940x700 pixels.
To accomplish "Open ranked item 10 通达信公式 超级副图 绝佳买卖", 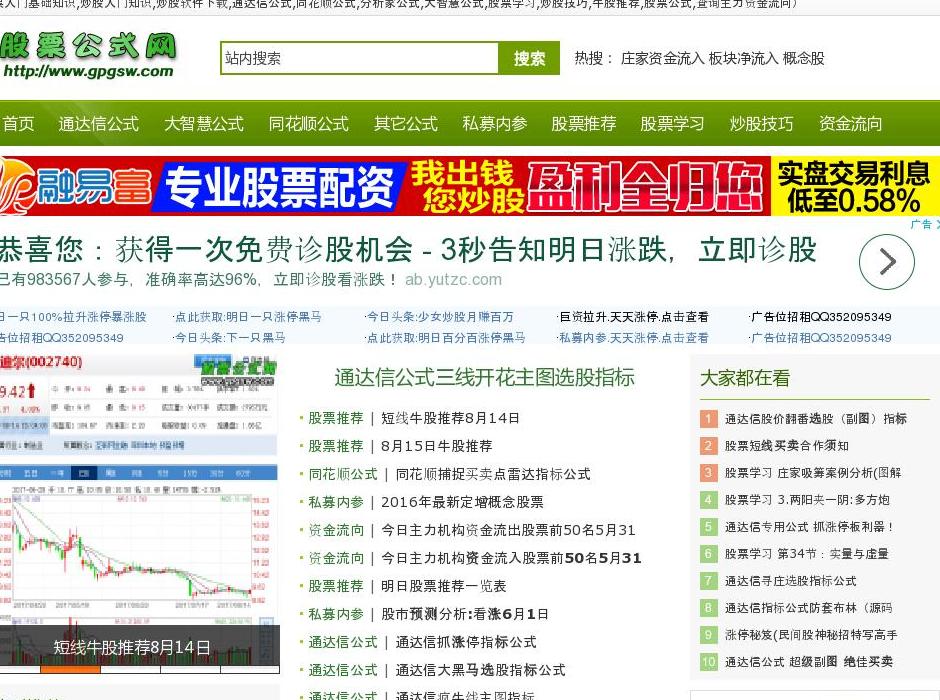I will click(x=809, y=662).
